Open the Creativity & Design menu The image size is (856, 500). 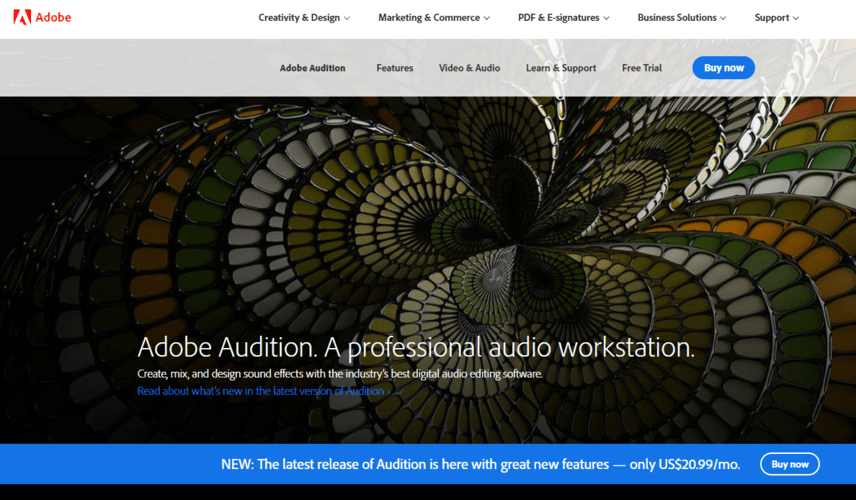(x=304, y=17)
